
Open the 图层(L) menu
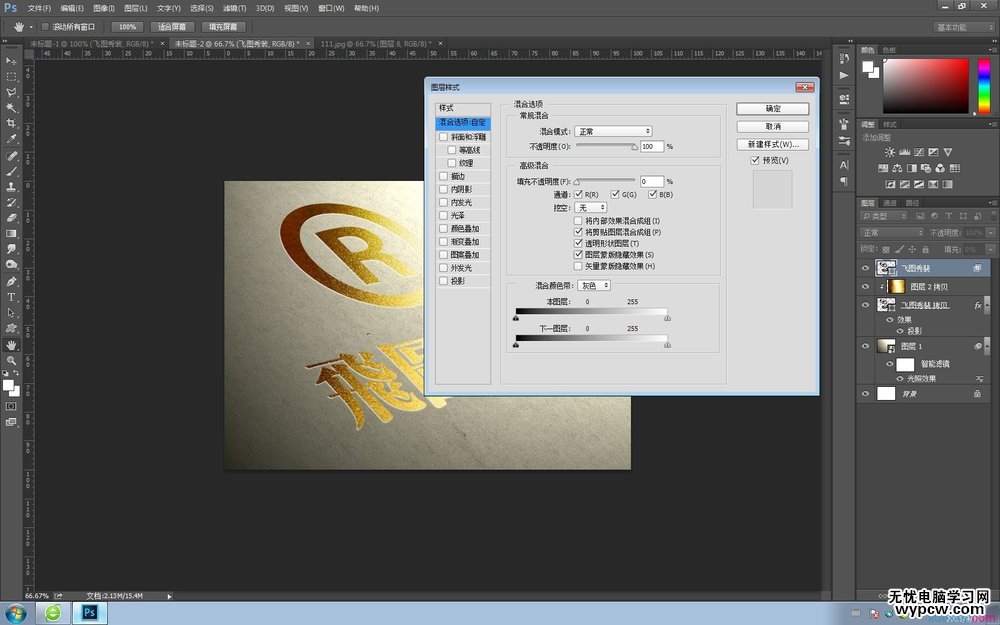pos(135,8)
